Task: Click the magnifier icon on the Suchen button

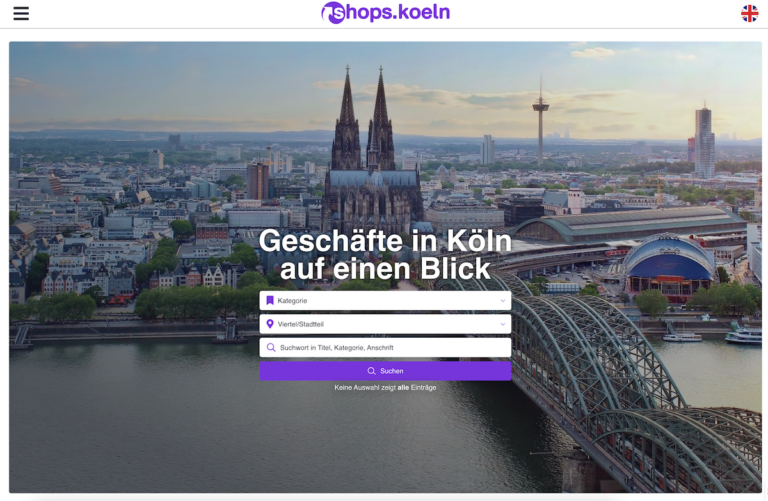Action: pyautogui.click(x=372, y=371)
